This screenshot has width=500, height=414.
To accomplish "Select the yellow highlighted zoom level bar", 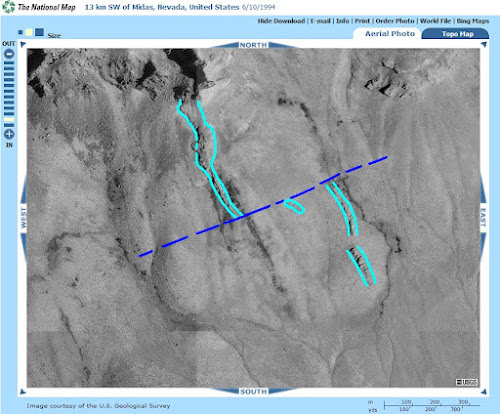I will pyautogui.click(x=9, y=119).
